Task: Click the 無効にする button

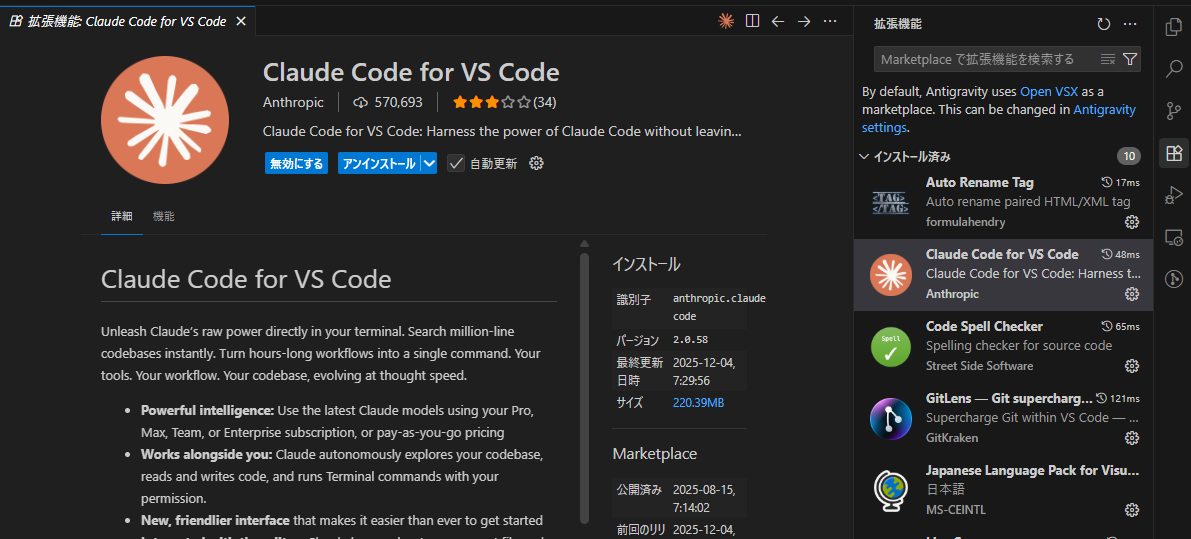Action: coord(296,163)
